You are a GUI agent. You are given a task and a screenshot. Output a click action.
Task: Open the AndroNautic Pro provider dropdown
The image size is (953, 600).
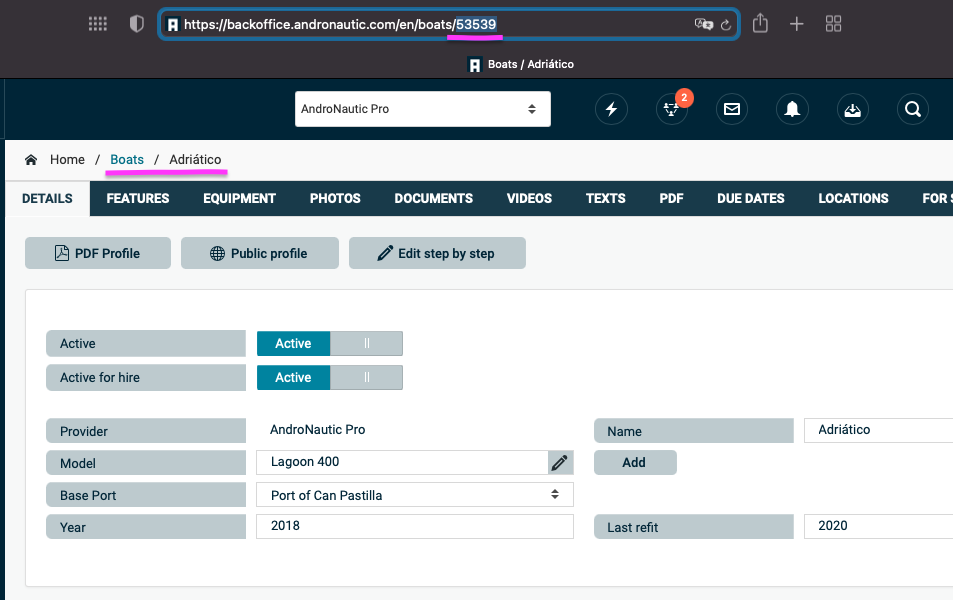pos(422,109)
